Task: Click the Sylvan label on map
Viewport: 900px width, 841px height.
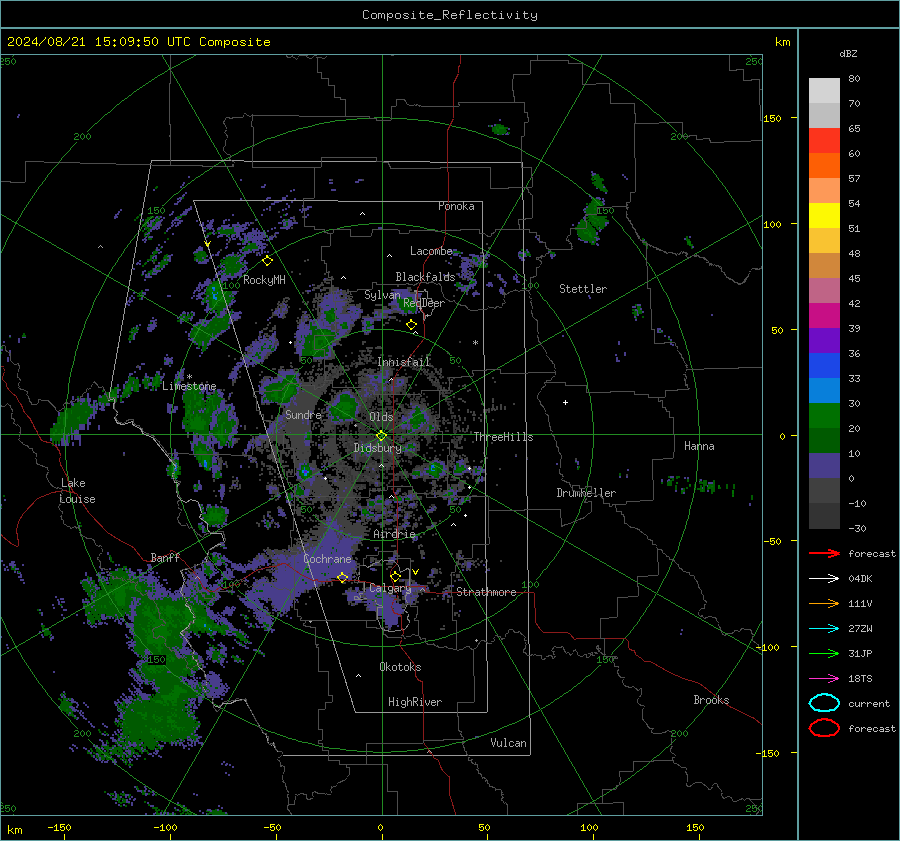Action: coord(382,295)
